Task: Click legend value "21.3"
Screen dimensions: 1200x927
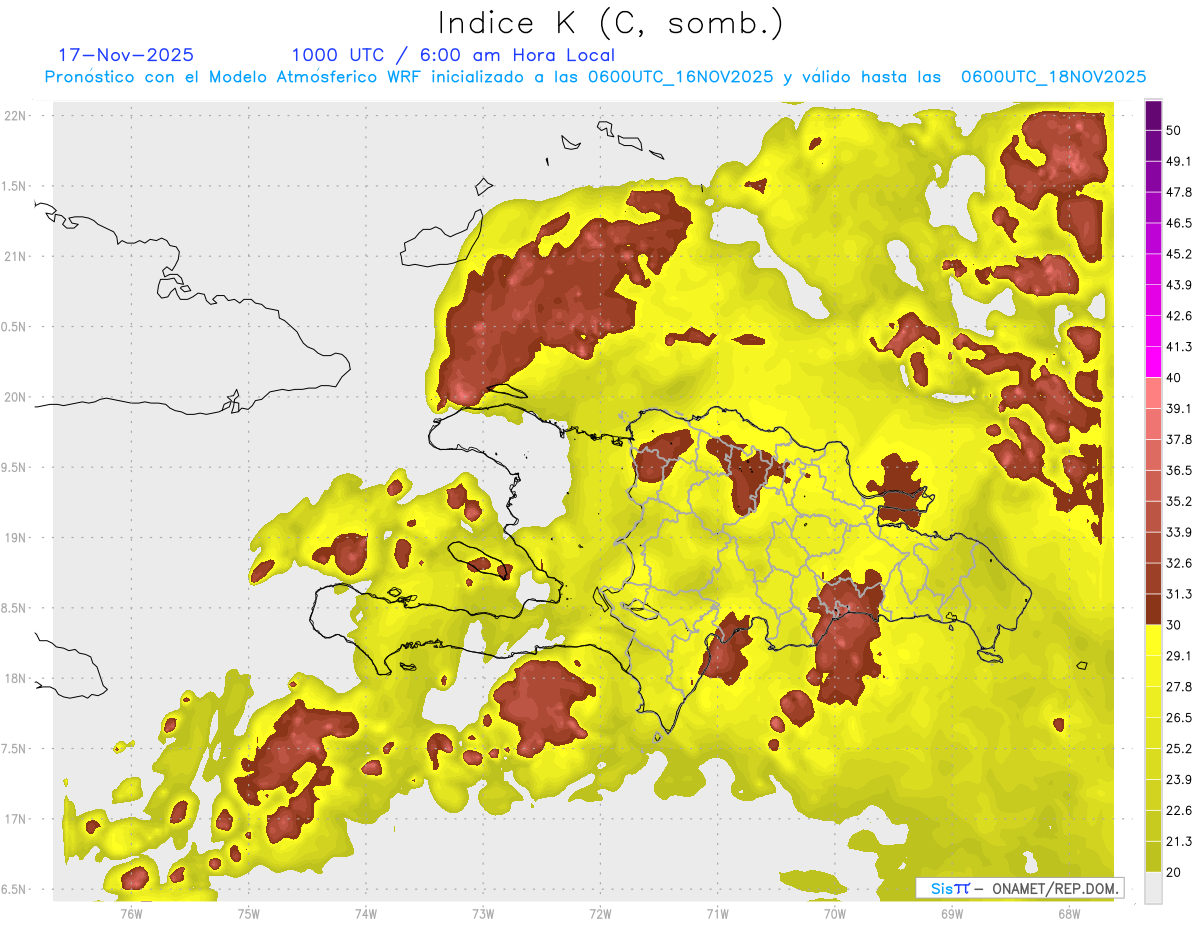Action: coord(1179,841)
